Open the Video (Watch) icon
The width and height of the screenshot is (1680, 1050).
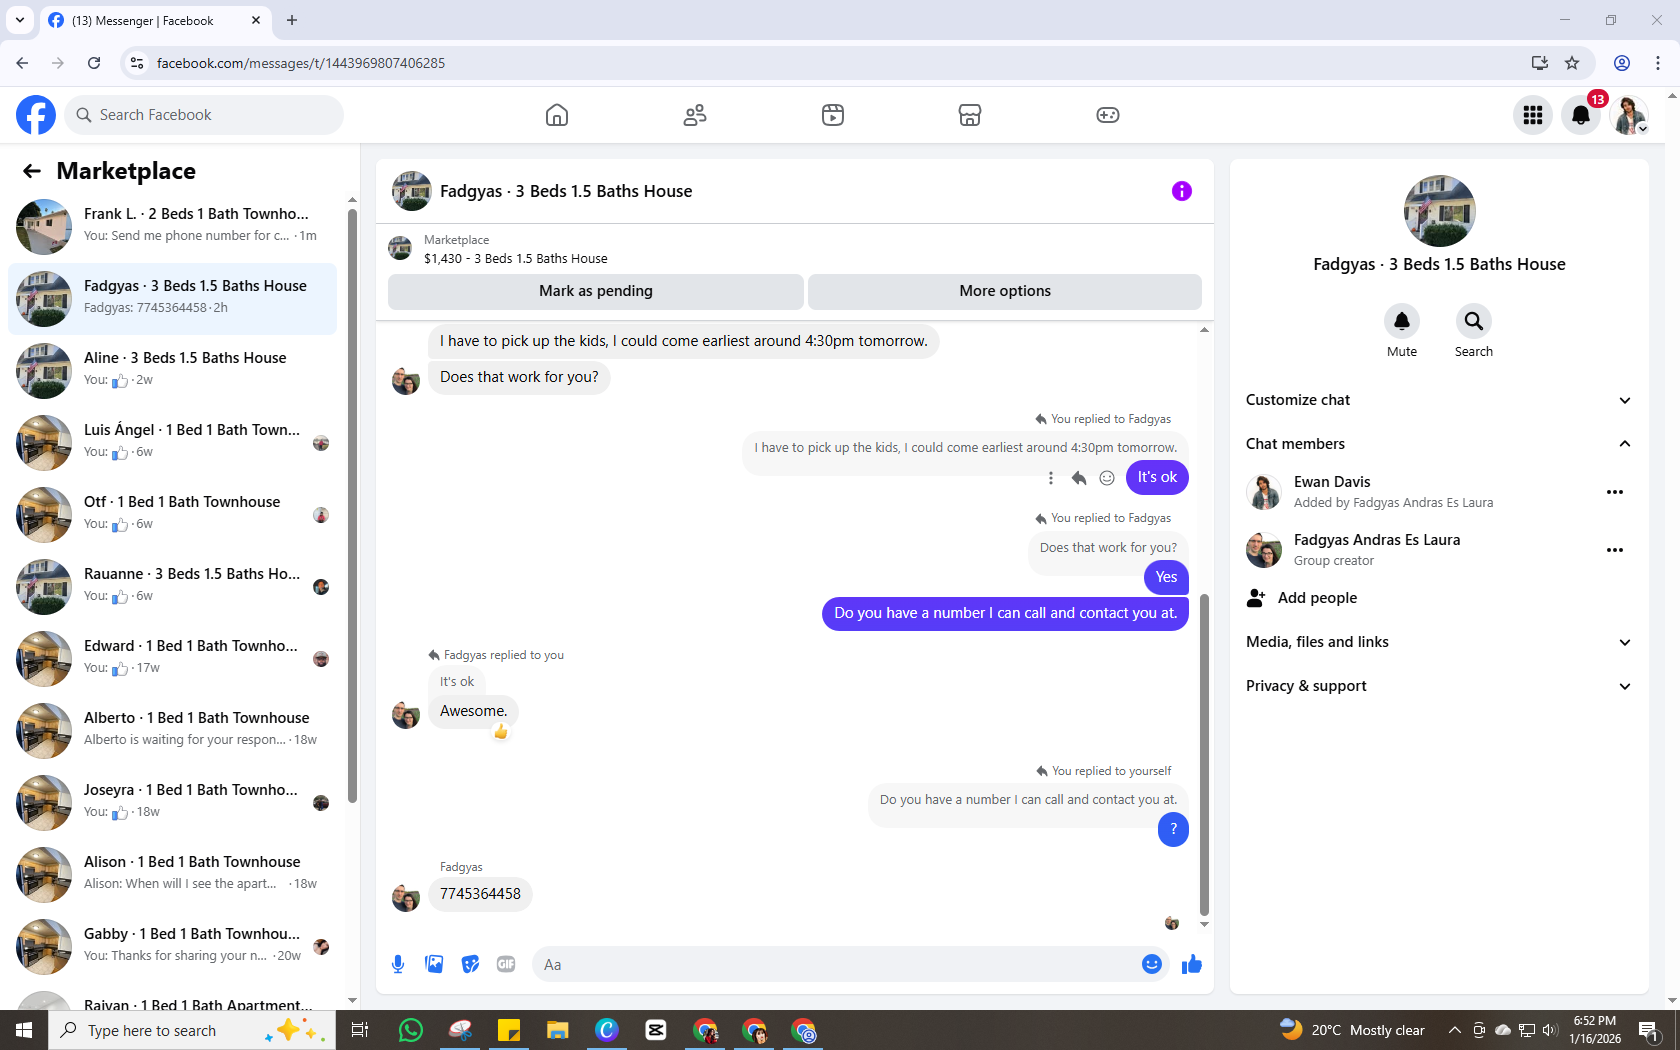[833, 115]
